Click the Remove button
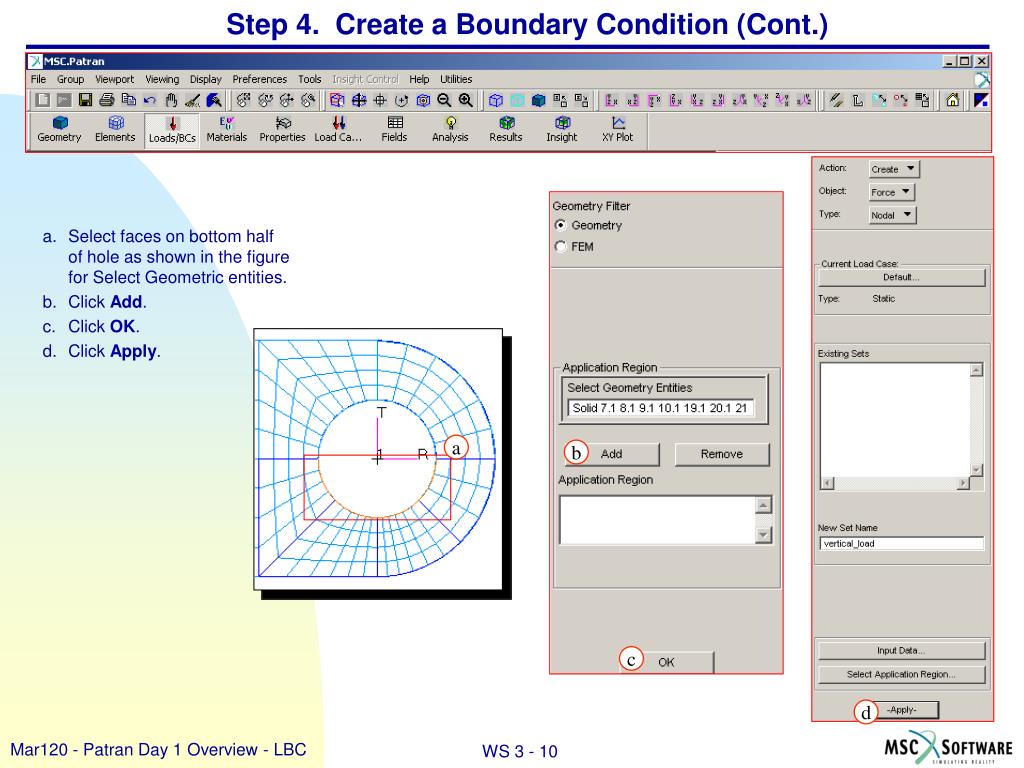The image size is (1024, 768). pos(722,454)
